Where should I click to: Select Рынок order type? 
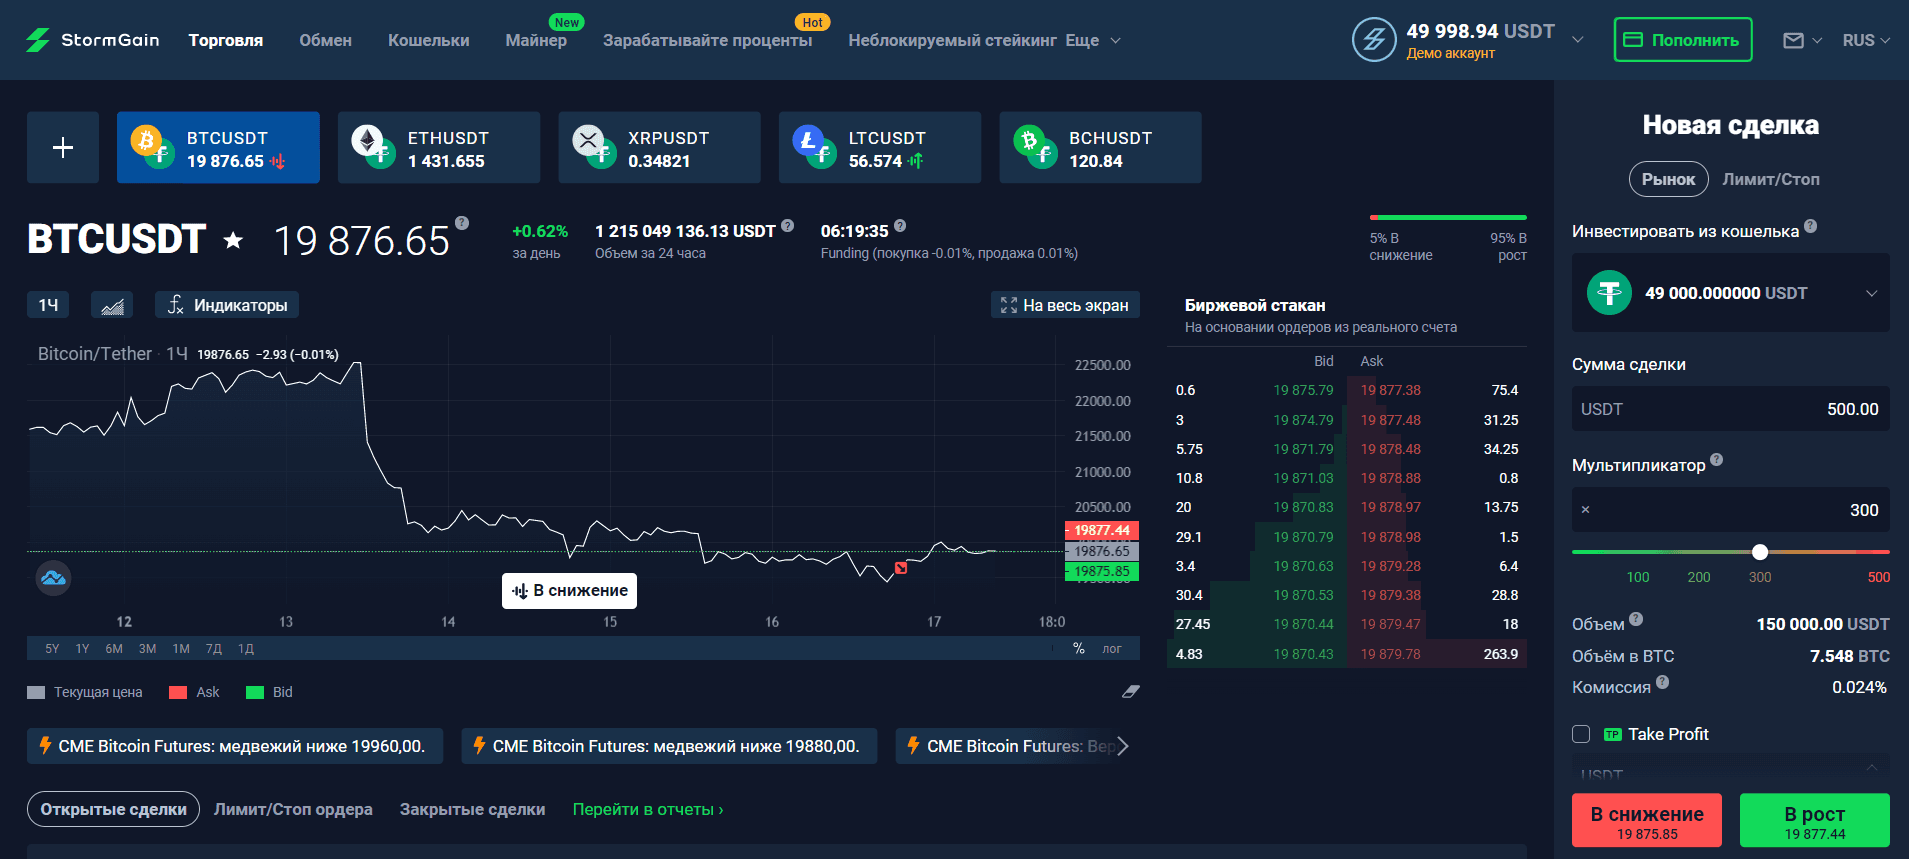coord(1669,179)
